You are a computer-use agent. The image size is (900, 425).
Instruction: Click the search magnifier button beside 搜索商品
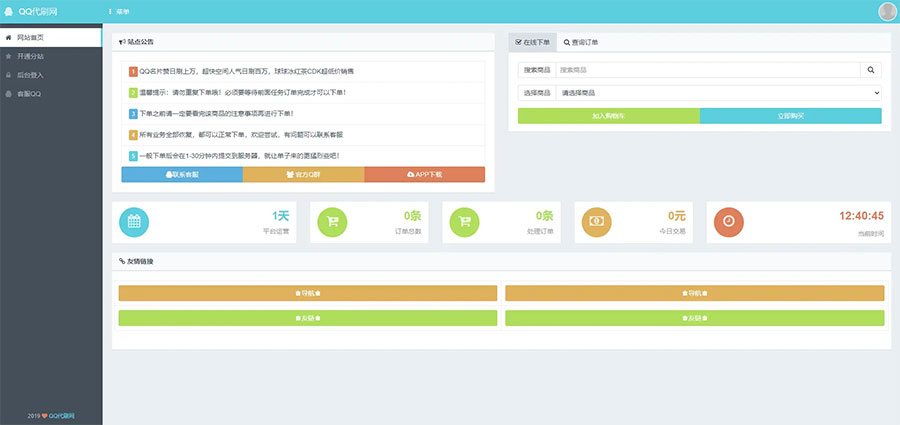pyautogui.click(x=870, y=70)
